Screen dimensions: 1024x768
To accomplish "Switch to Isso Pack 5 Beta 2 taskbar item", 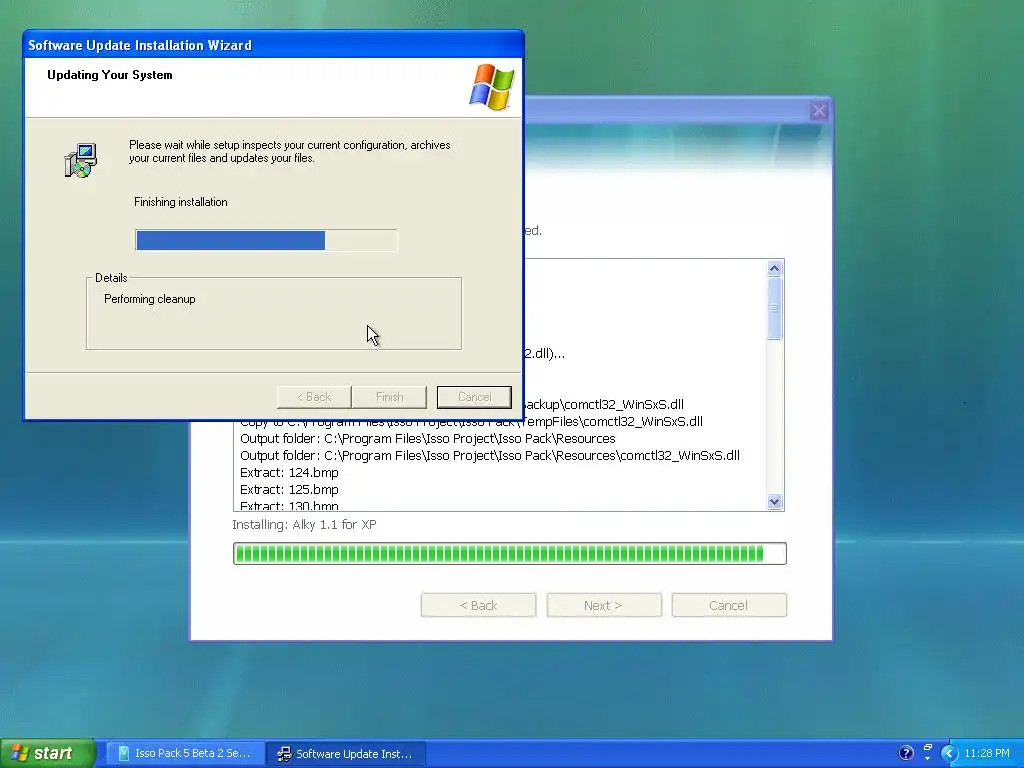I will tap(185, 753).
